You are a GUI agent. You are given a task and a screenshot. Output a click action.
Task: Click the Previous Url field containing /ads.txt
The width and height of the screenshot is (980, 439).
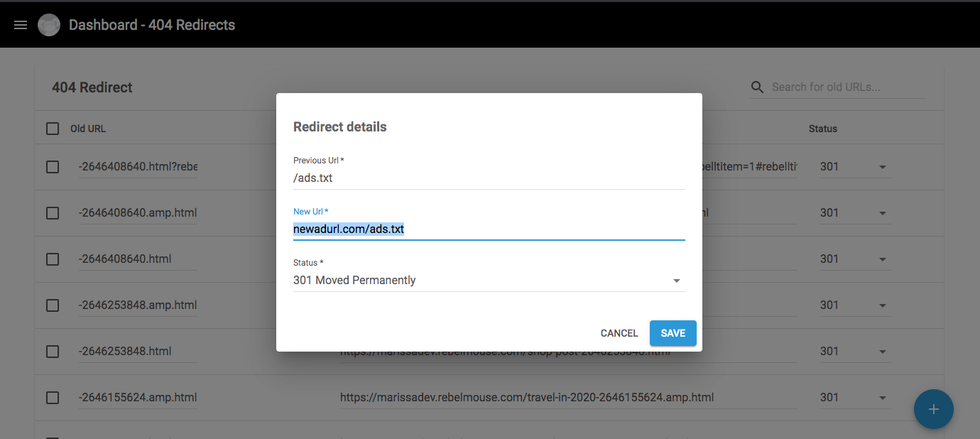(x=488, y=178)
